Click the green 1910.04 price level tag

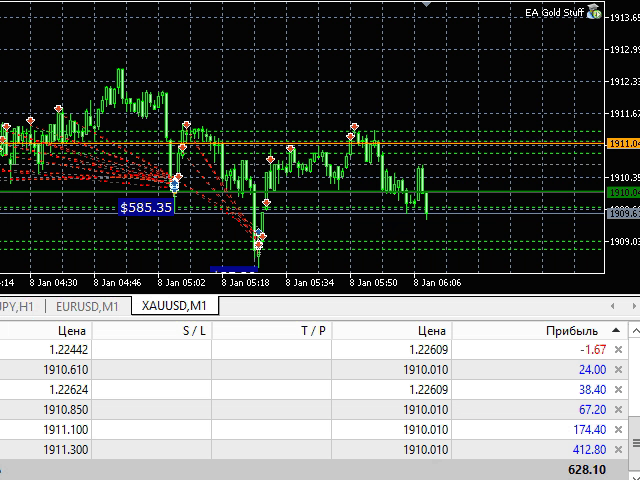[623, 192]
